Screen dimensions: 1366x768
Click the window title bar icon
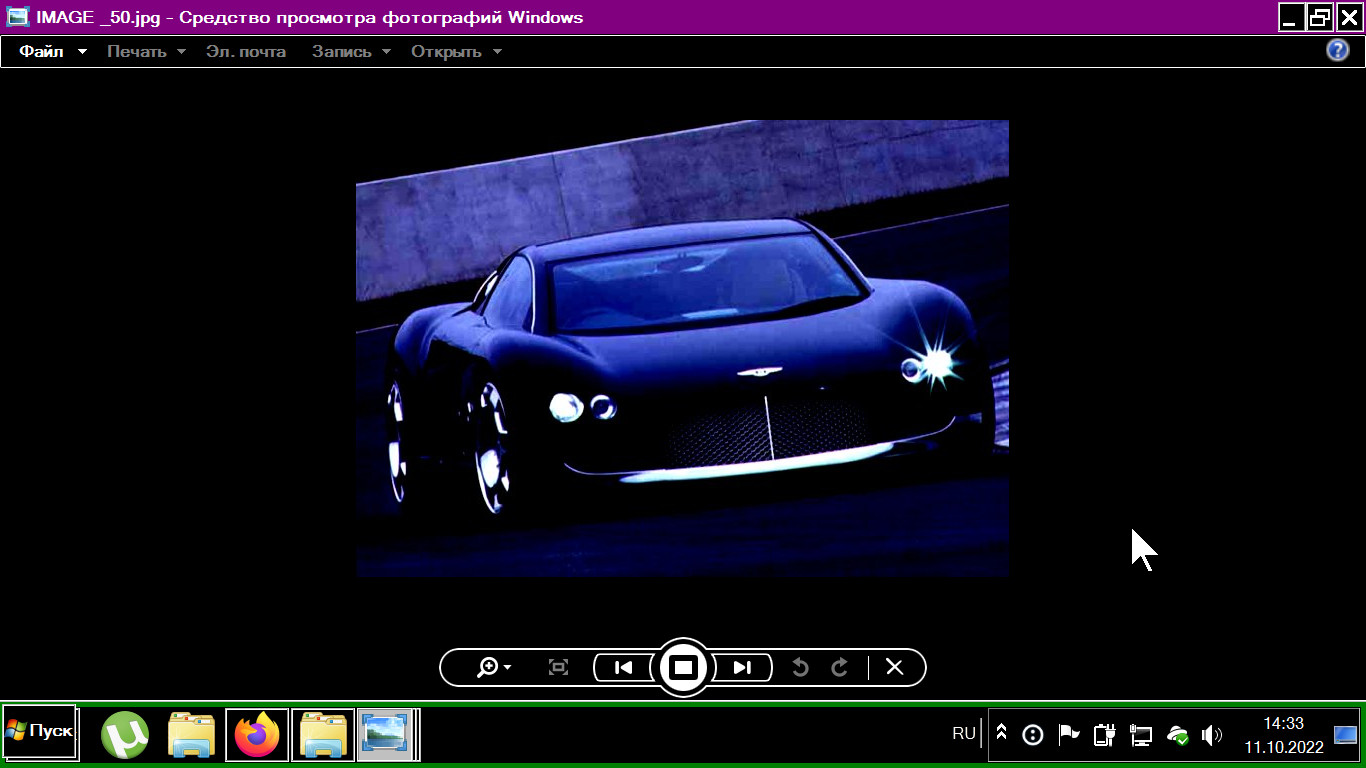(17, 17)
